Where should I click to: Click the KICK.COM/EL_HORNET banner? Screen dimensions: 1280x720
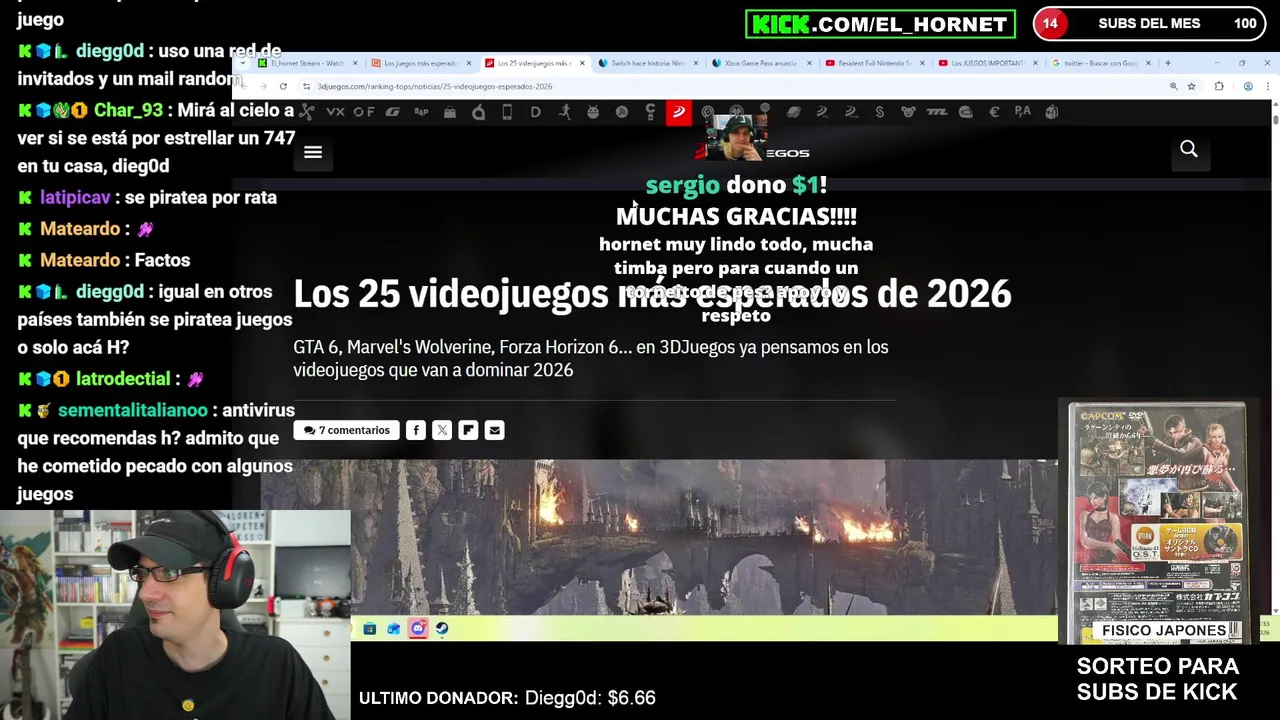(x=880, y=24)
